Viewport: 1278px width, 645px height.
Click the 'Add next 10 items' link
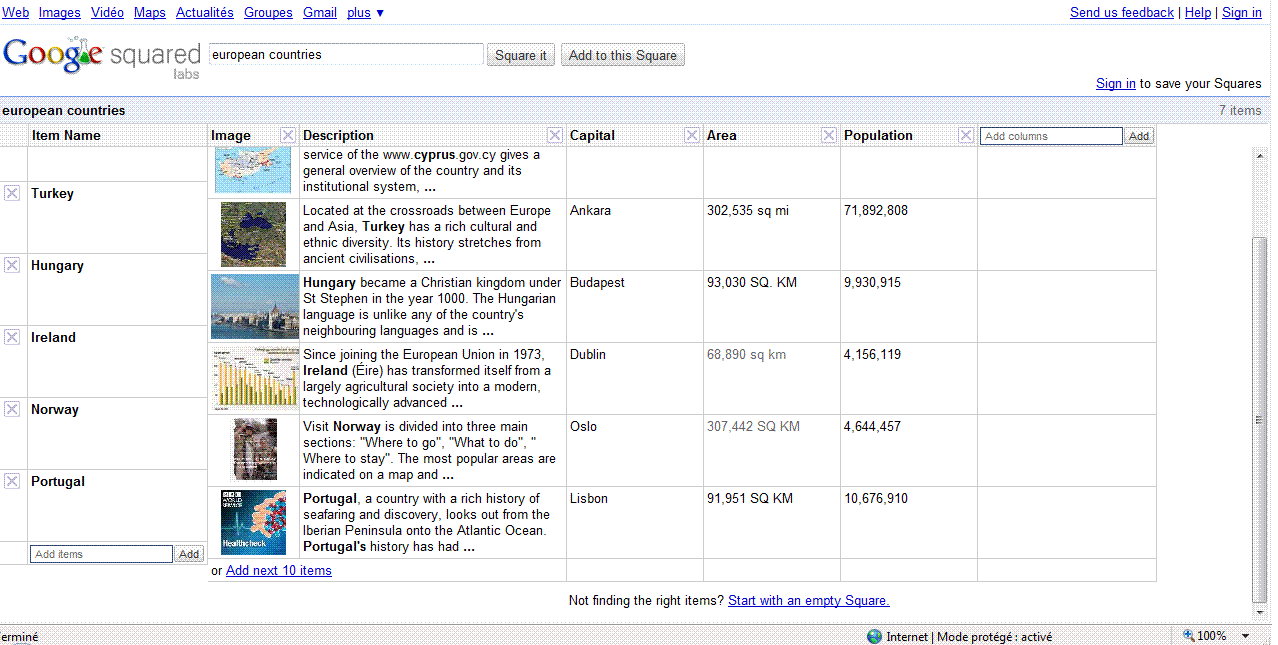tap(279, 571)
